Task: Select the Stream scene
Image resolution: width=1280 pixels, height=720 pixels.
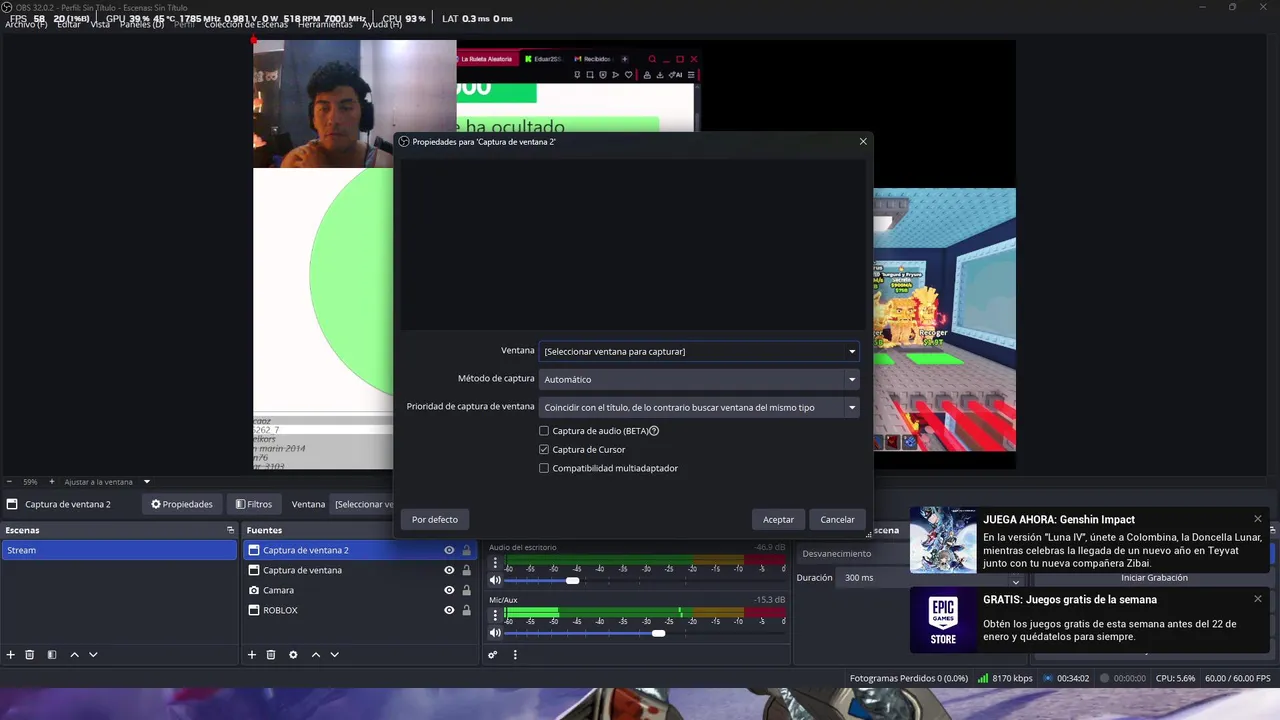Action: pos(119,550)
